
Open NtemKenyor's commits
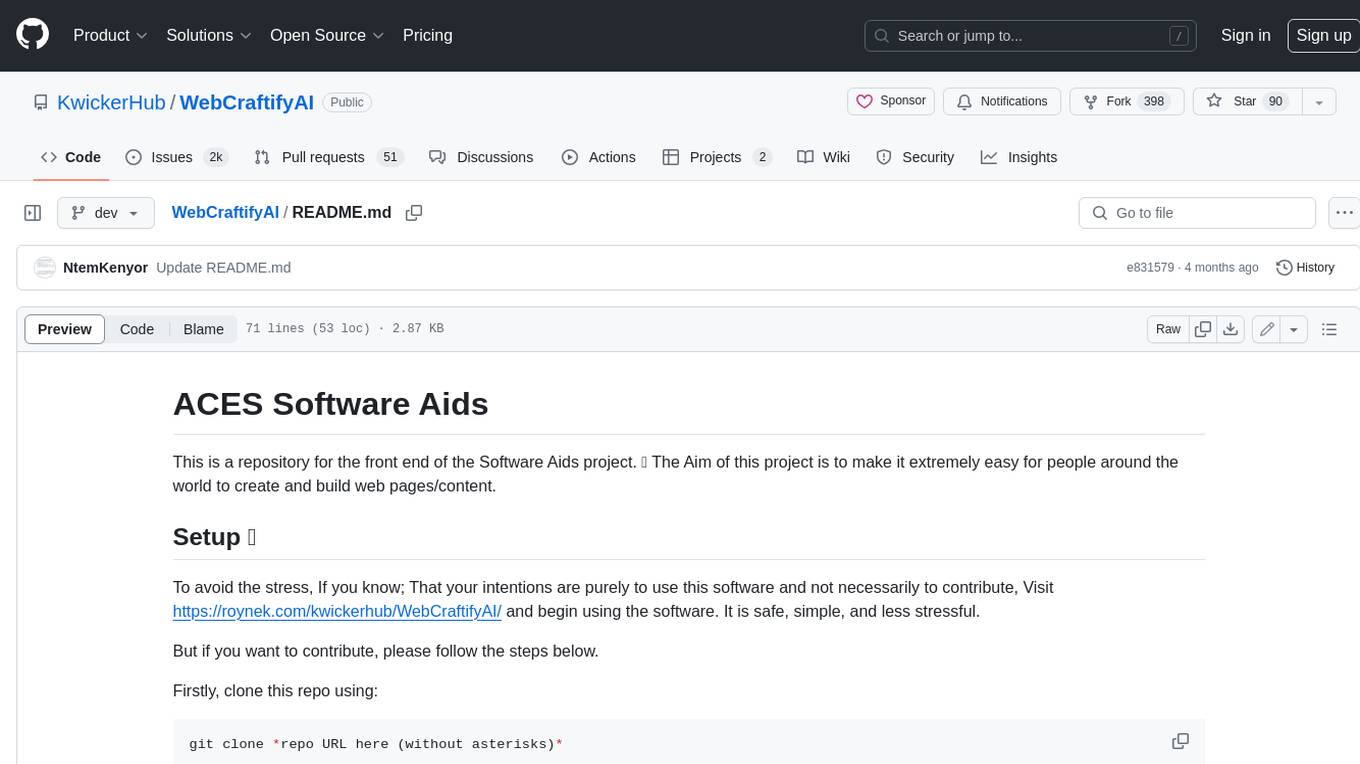105,268
